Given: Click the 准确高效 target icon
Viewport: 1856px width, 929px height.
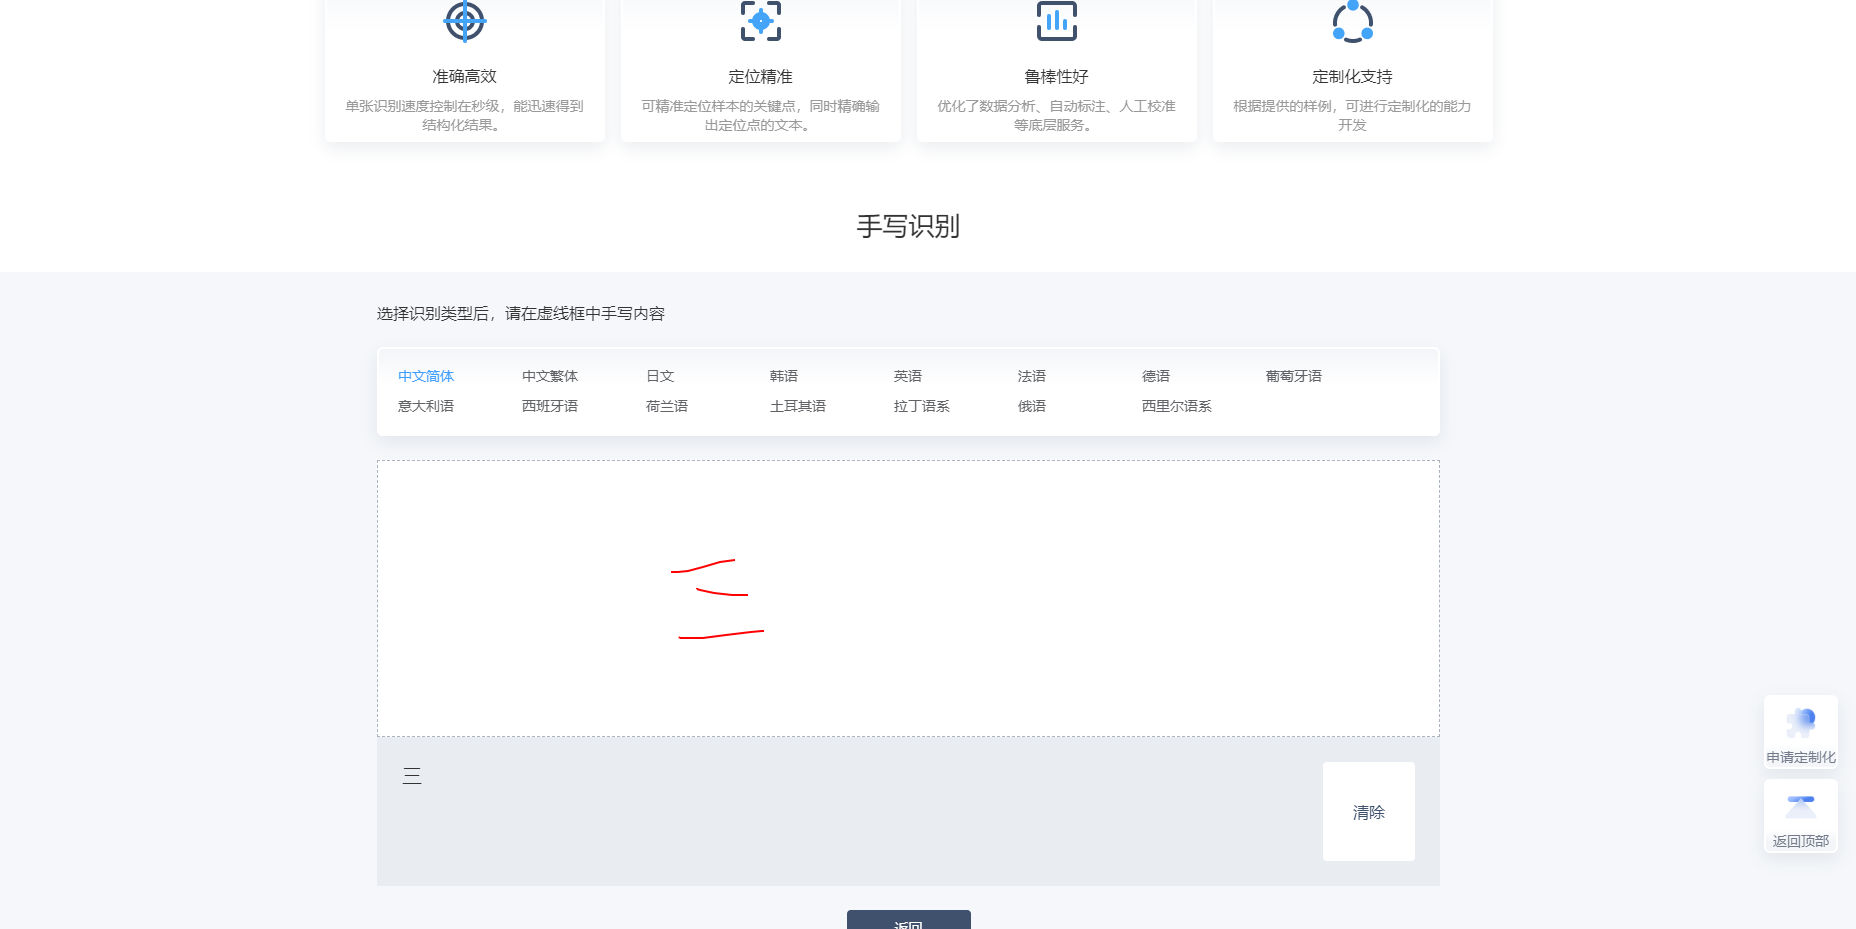Looking at the screenshot, I should [465, 21].
